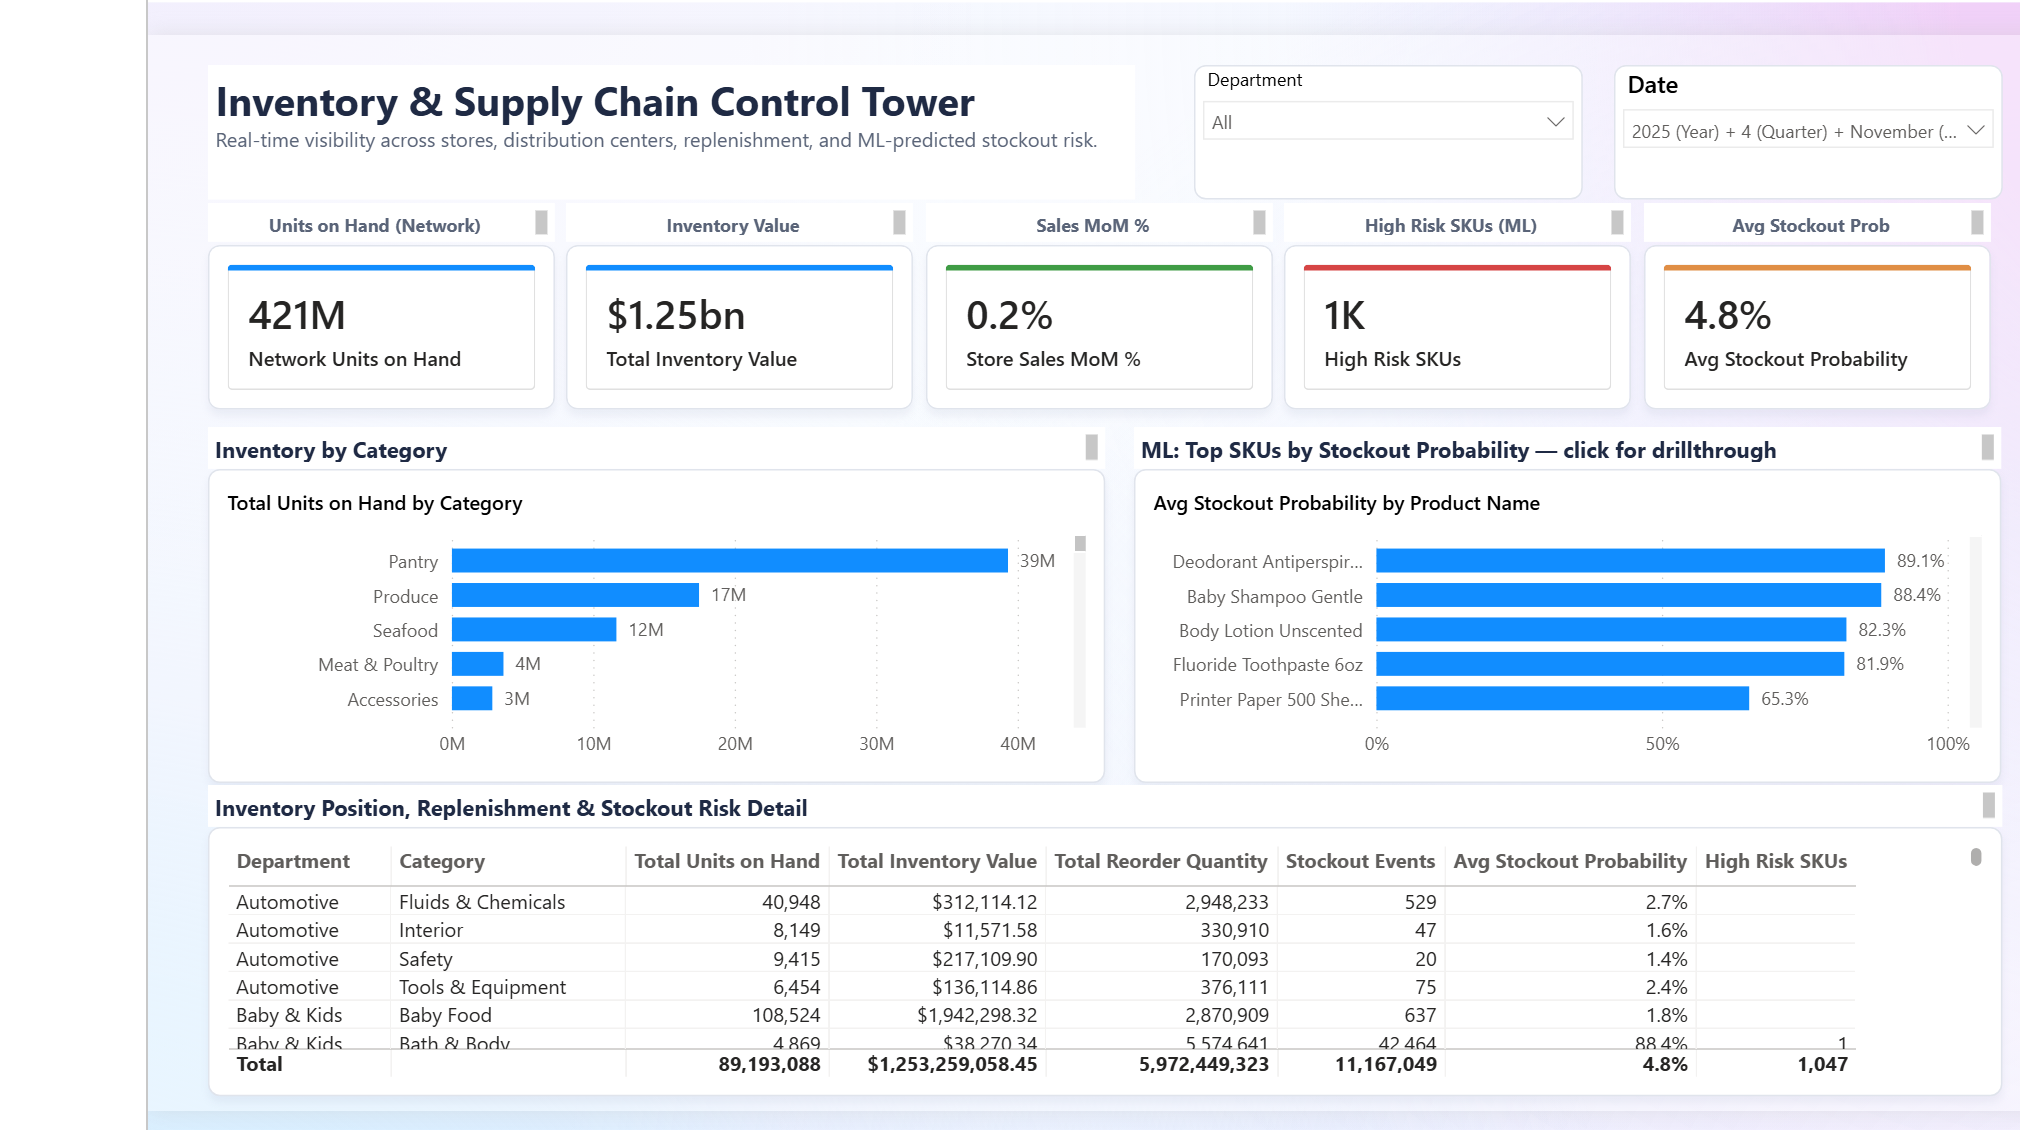2020x1130 pixels.
Task: Click the Meat & Poultry 4M bar
Action: pos(478,664)
